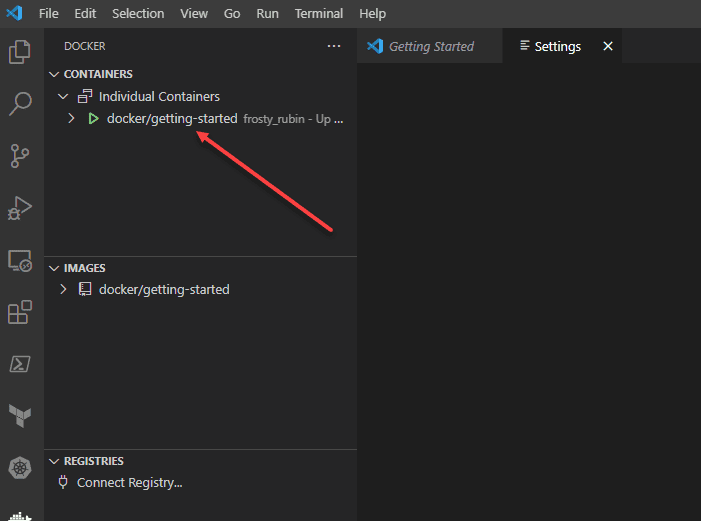Select 'docker/getting-started' label under IMAGES
This screenshot has height=521, width=701.
164,290
